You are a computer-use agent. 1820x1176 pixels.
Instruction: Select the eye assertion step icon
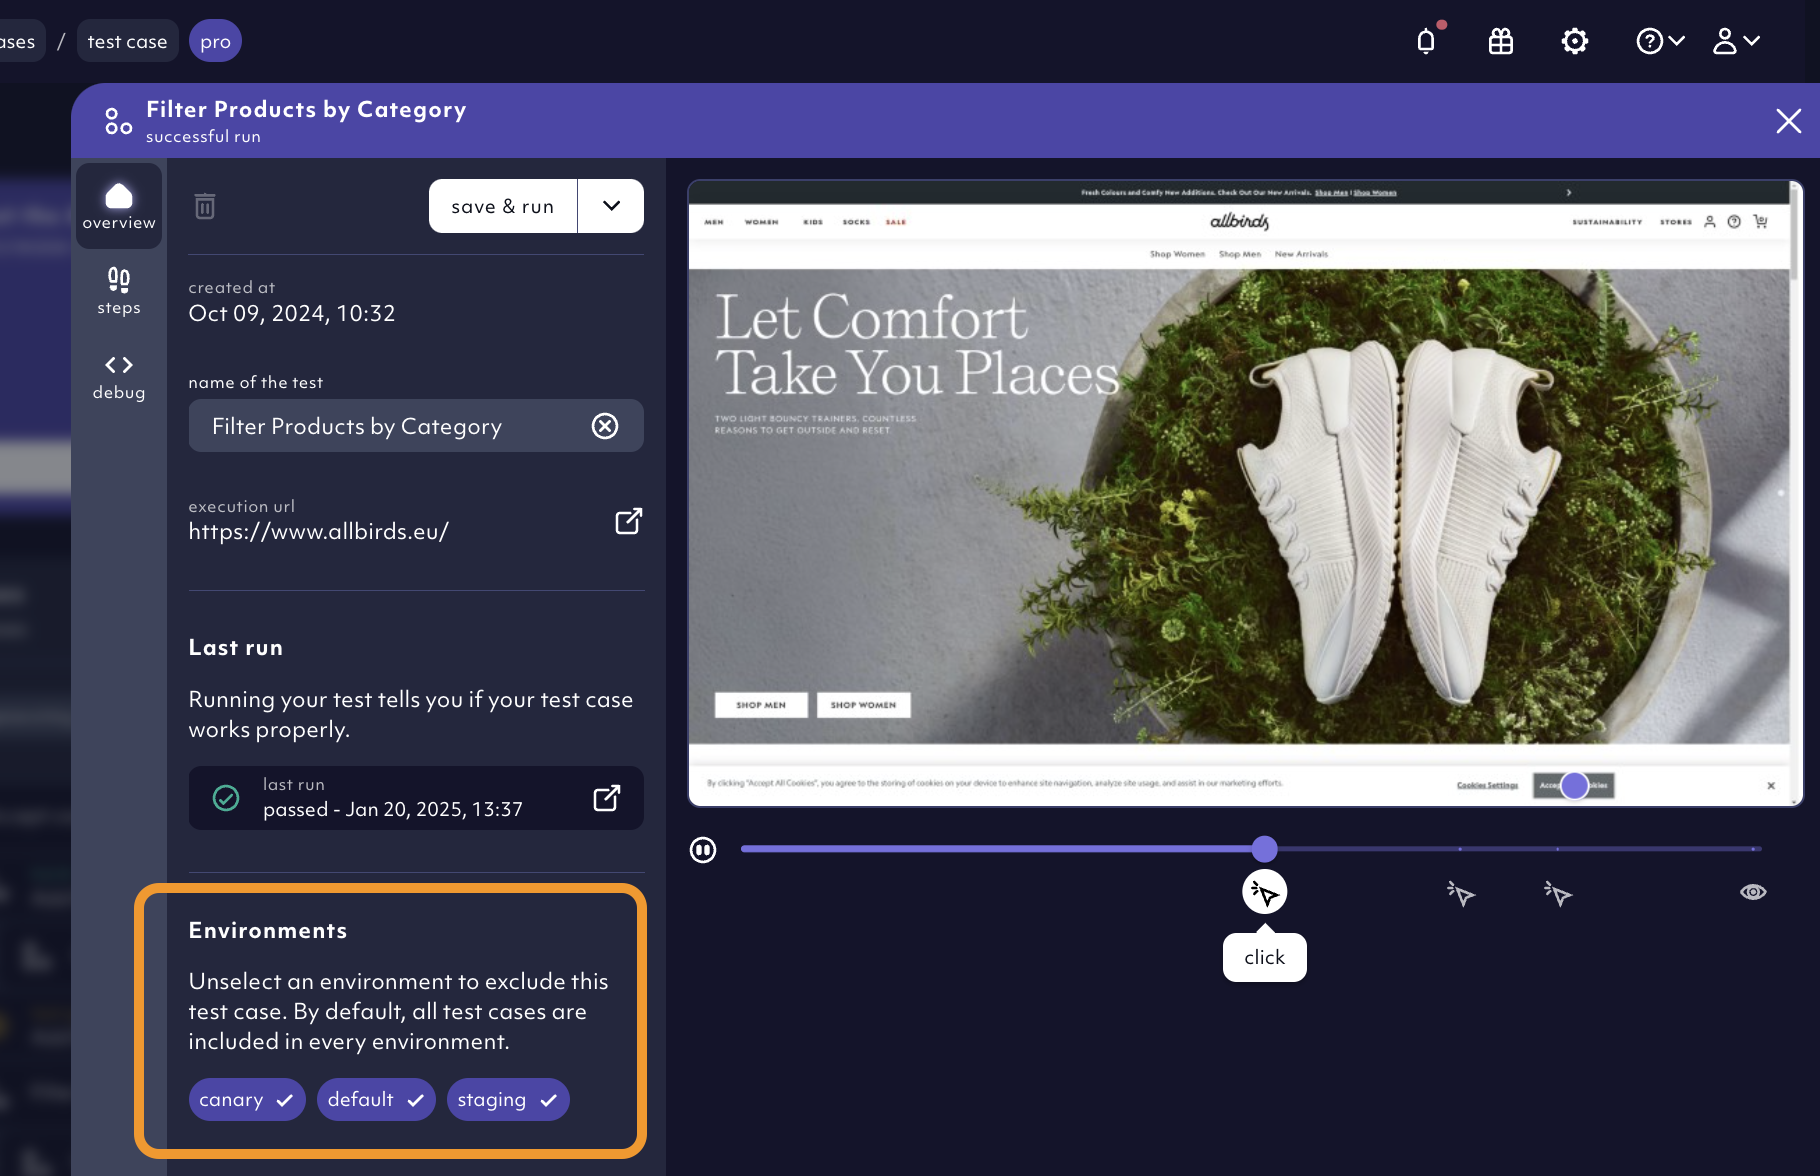[1753, 892]
